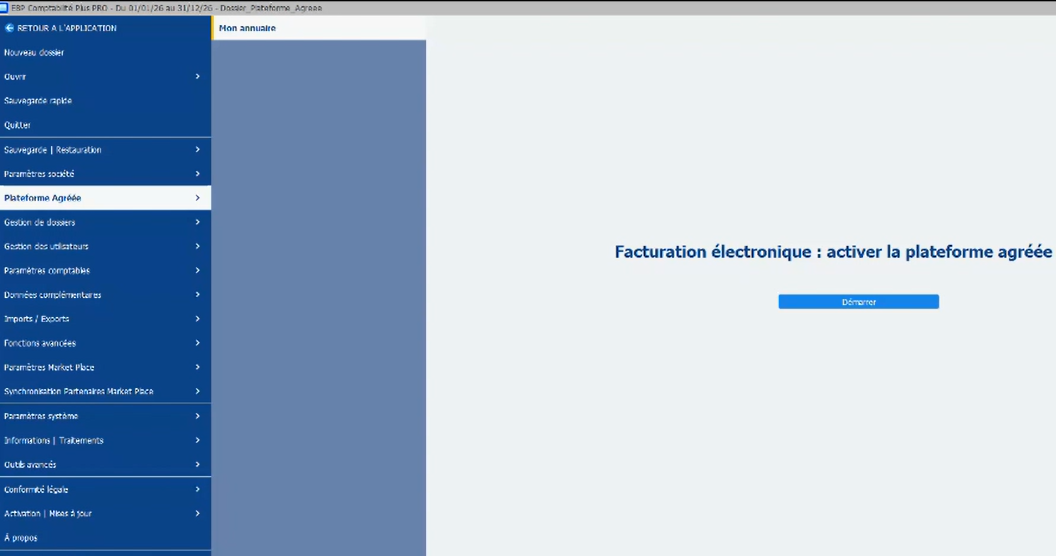Select Sauvegarde rapide

(x=105, y=101)
